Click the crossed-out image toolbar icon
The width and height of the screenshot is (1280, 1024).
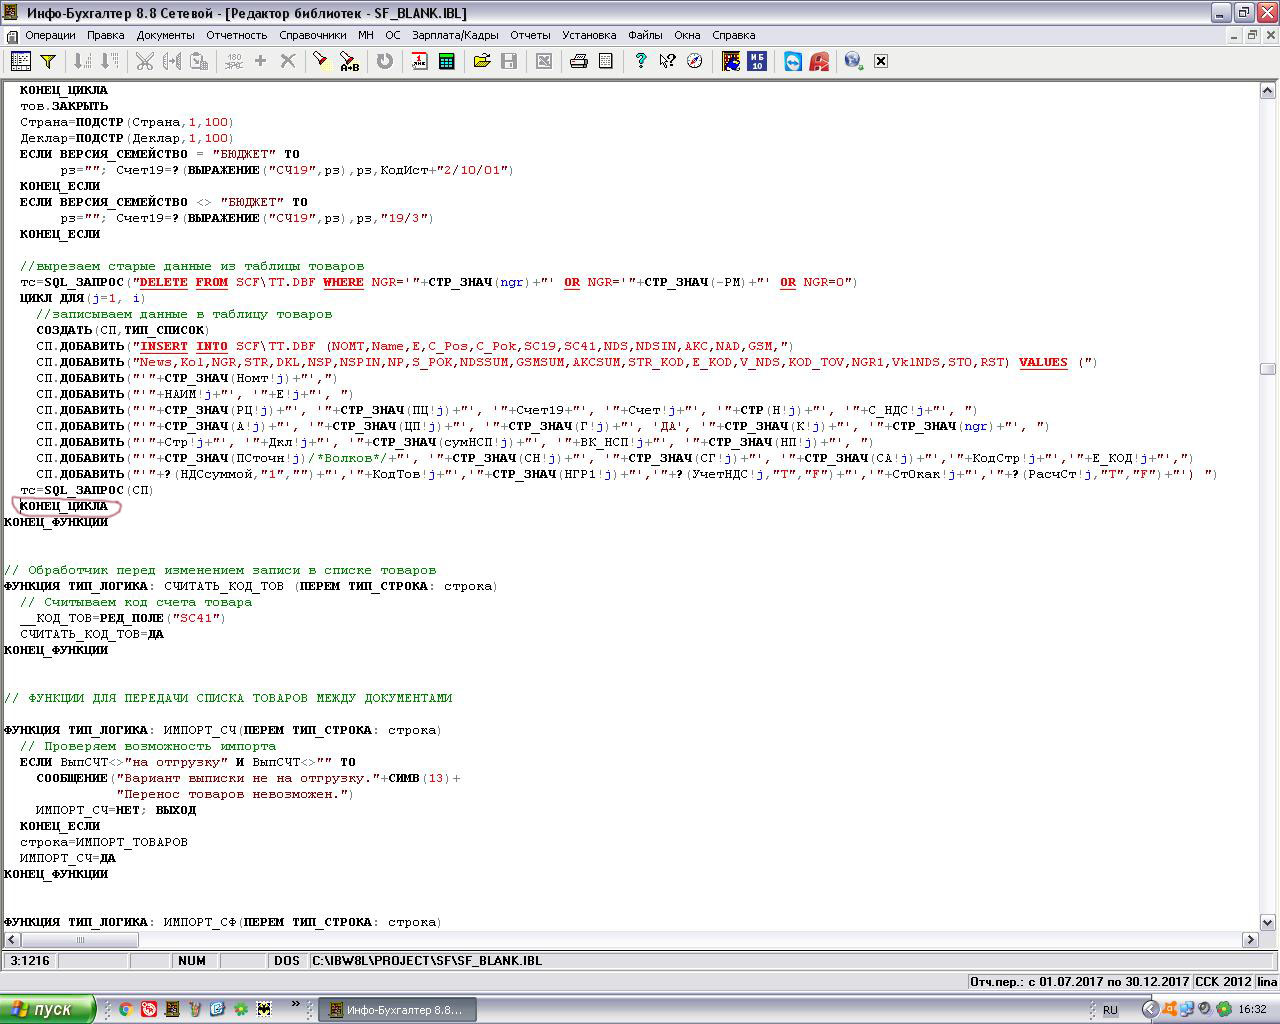click(543, 61)
